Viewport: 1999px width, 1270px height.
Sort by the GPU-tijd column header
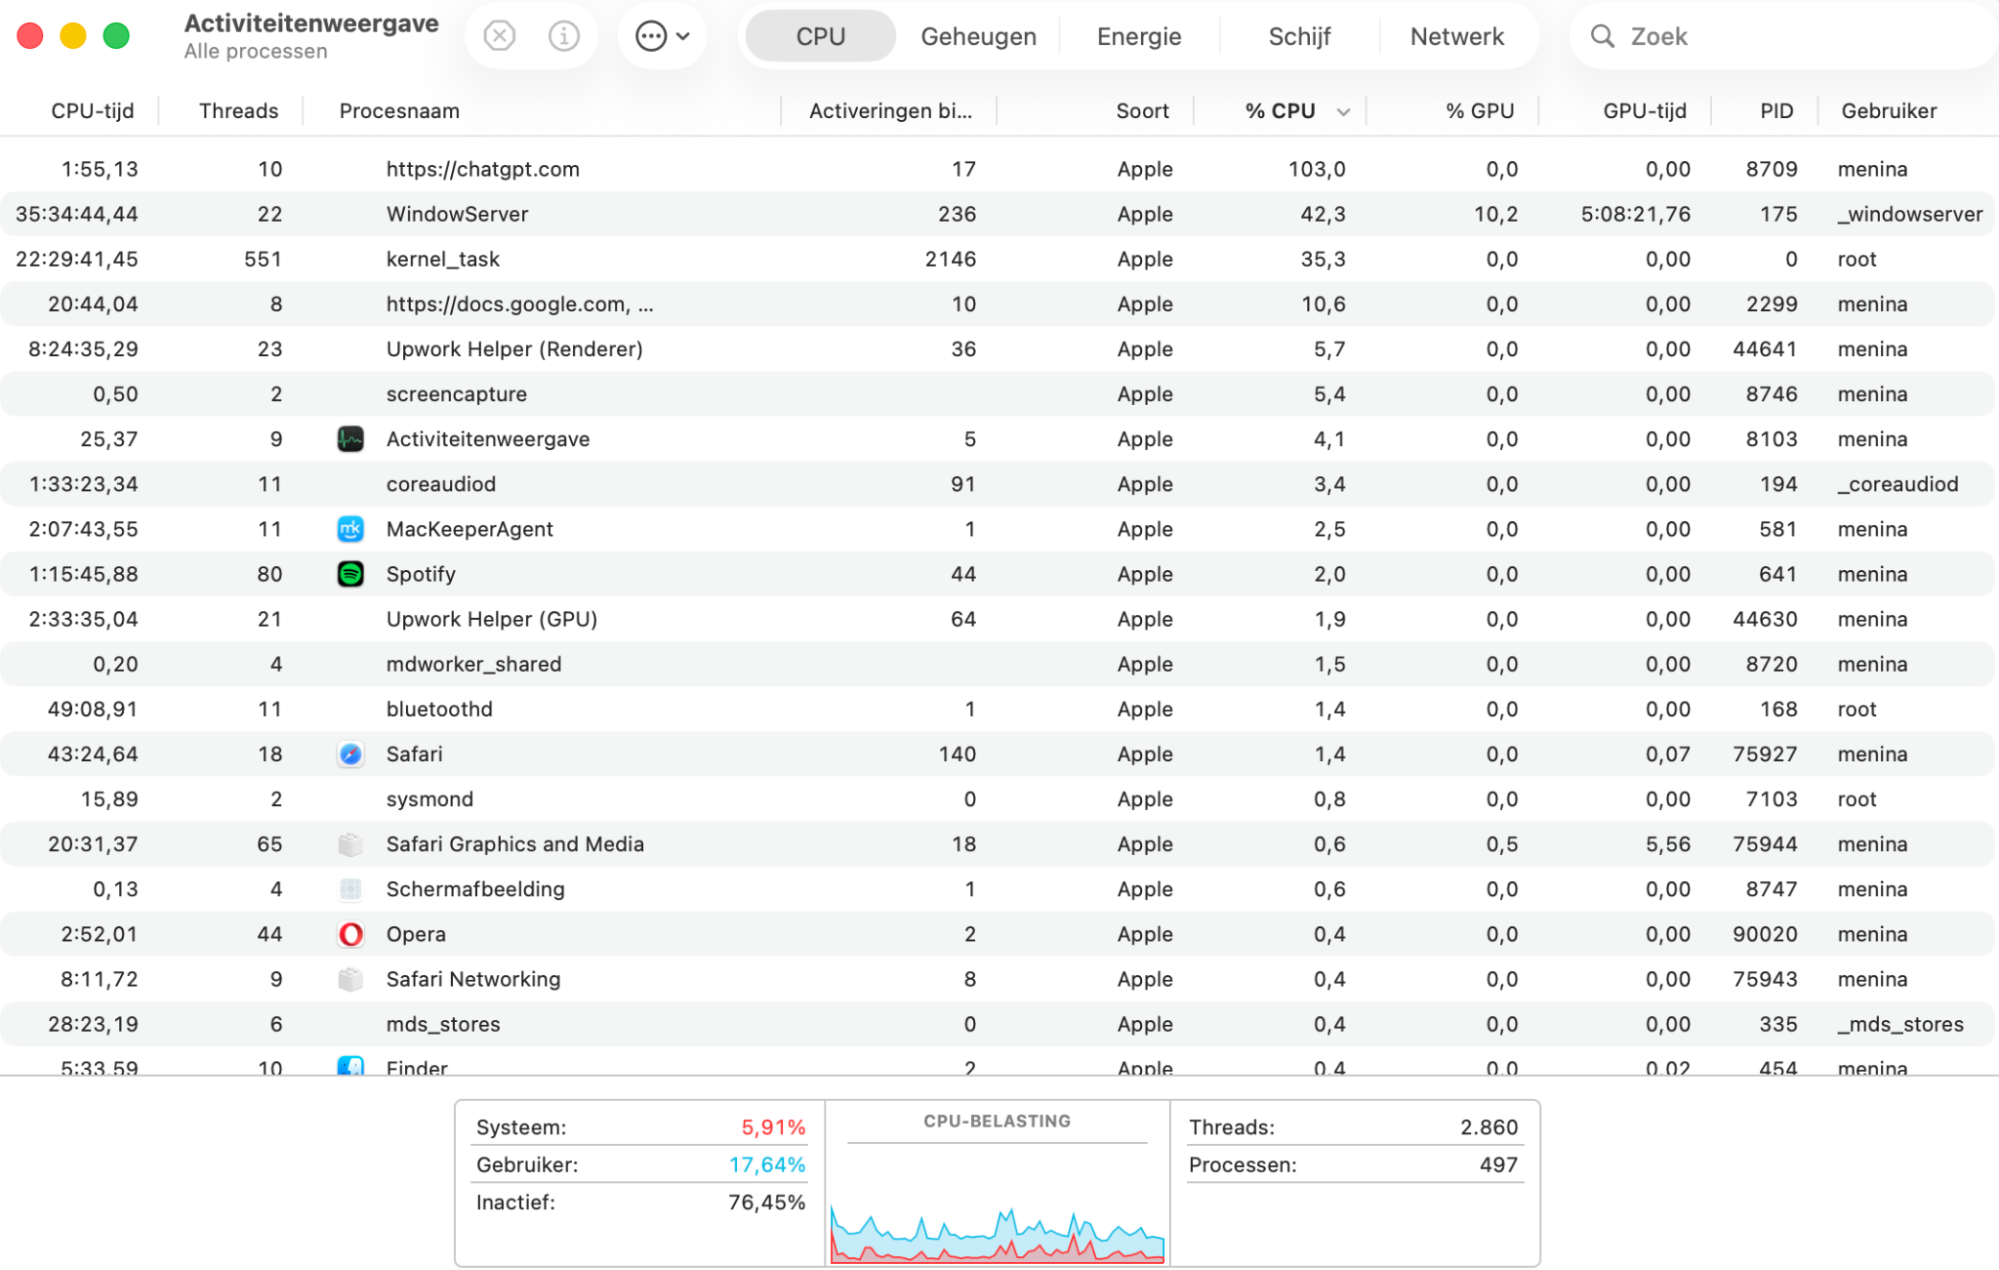[1644, 111]
